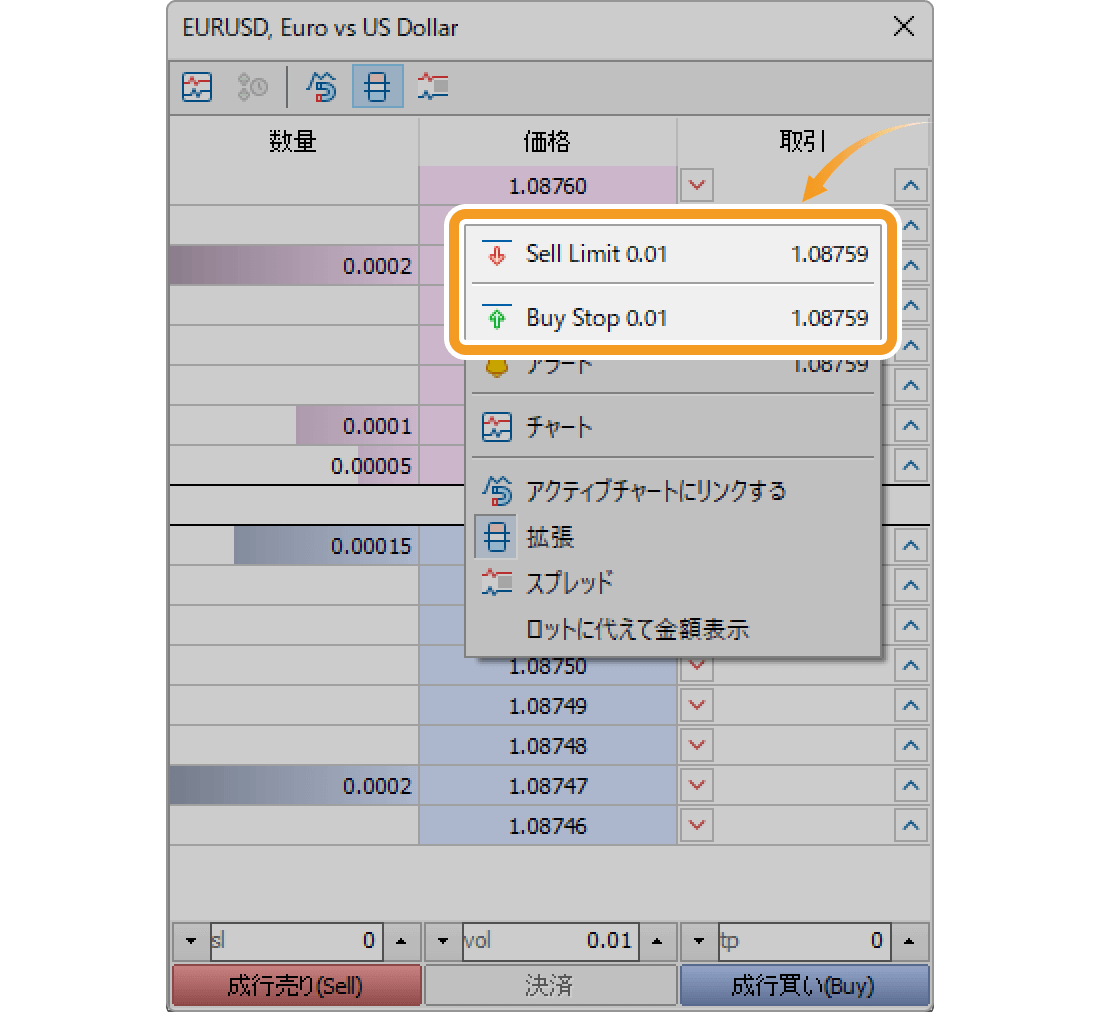Viewport: 1100px width, 1012px height.
Task: Click the vol input field showing 0.01
Action: click(550, 940)
